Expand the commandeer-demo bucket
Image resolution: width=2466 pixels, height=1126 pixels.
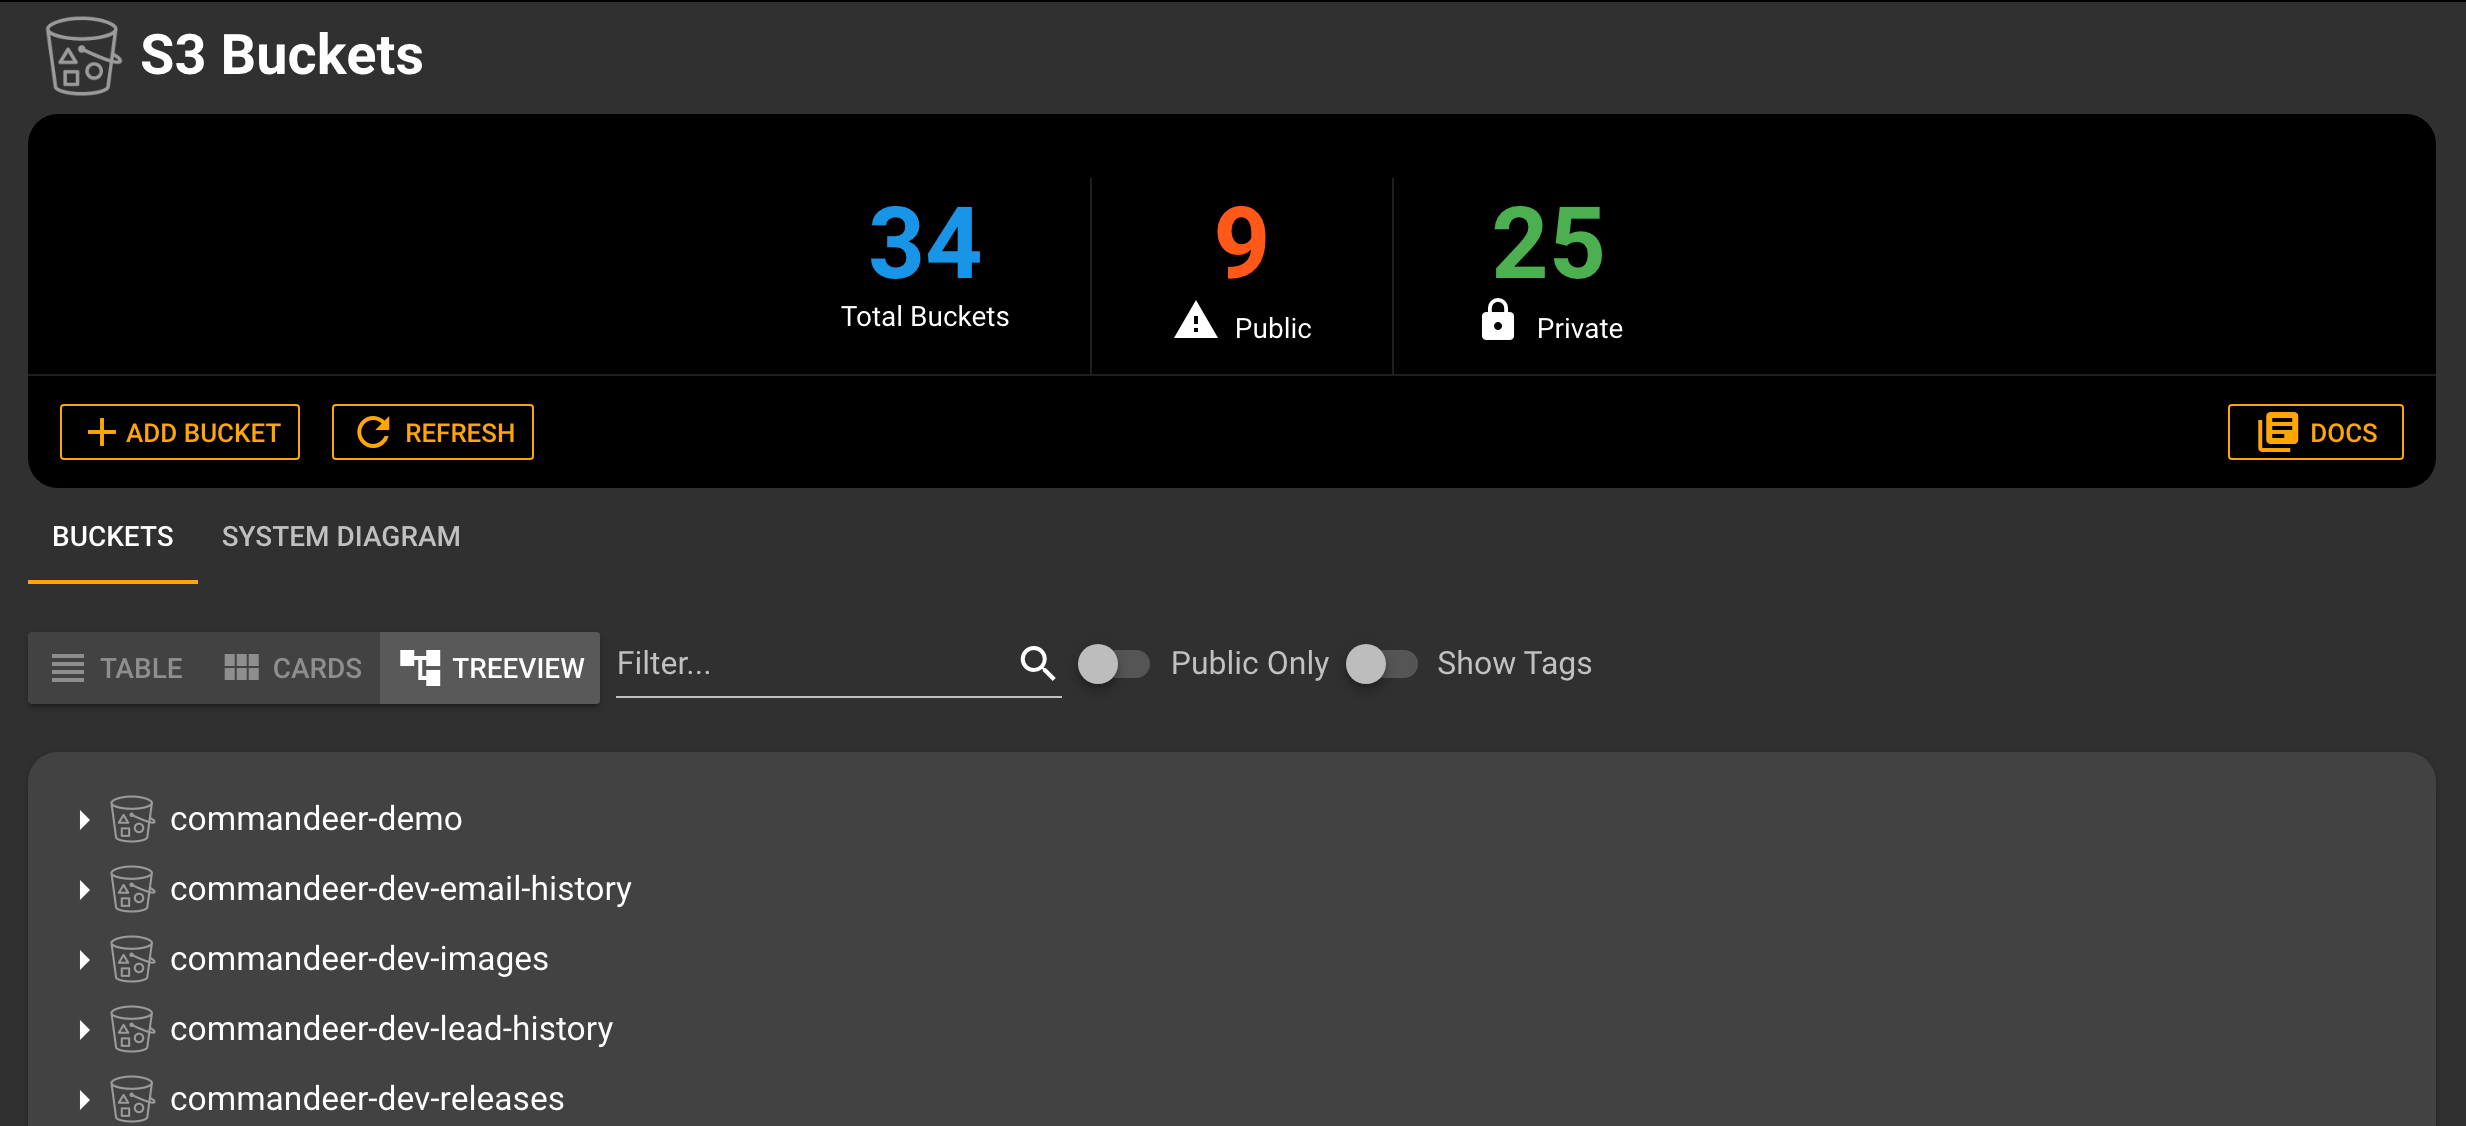84,820
